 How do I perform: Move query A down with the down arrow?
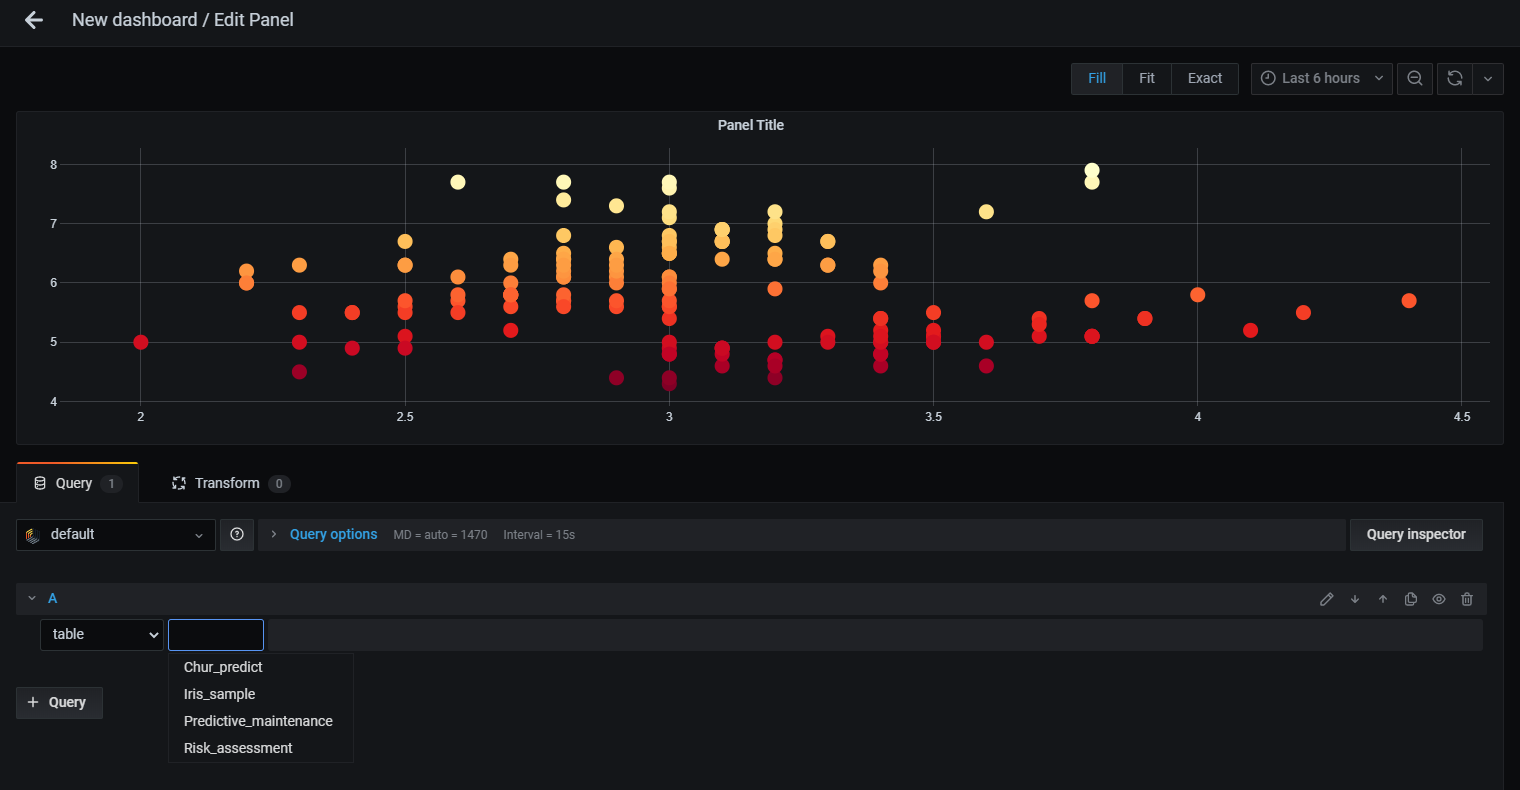coord(1355,599)
